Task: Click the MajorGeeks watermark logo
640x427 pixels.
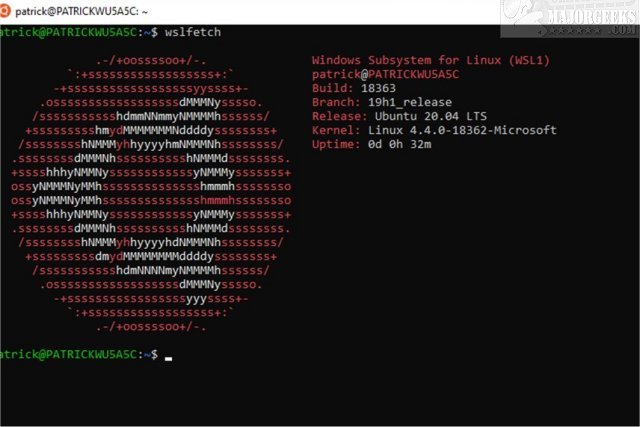Action: point(570,18)
